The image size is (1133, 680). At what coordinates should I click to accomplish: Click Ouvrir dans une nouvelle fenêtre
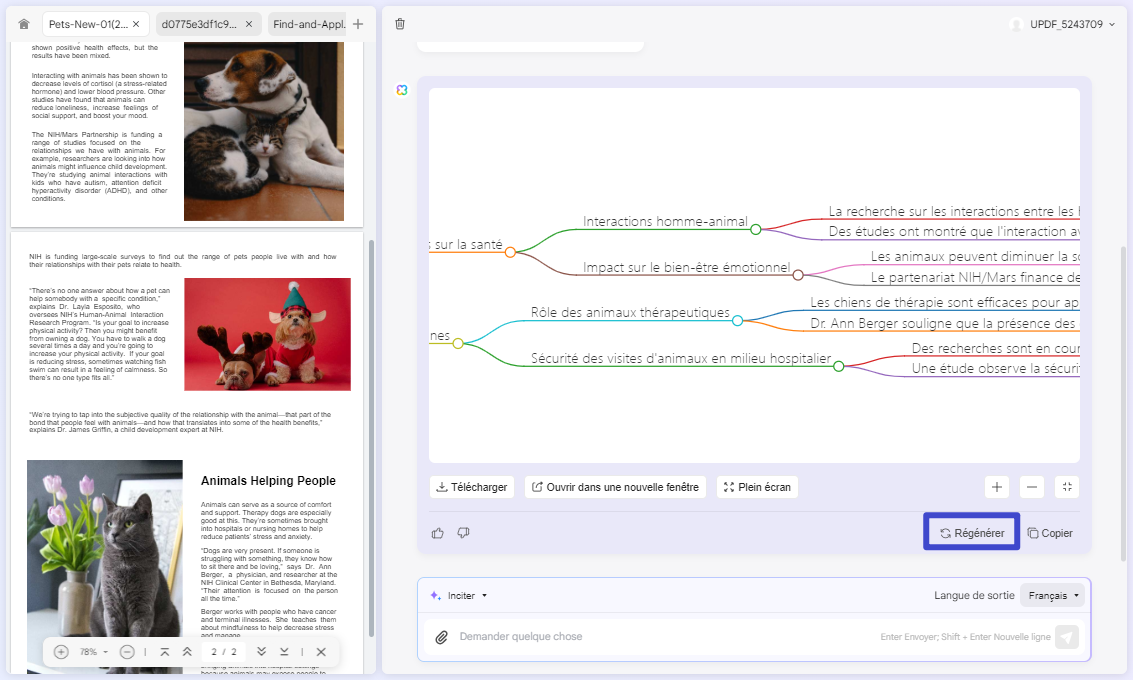click(x=616, y=487)
